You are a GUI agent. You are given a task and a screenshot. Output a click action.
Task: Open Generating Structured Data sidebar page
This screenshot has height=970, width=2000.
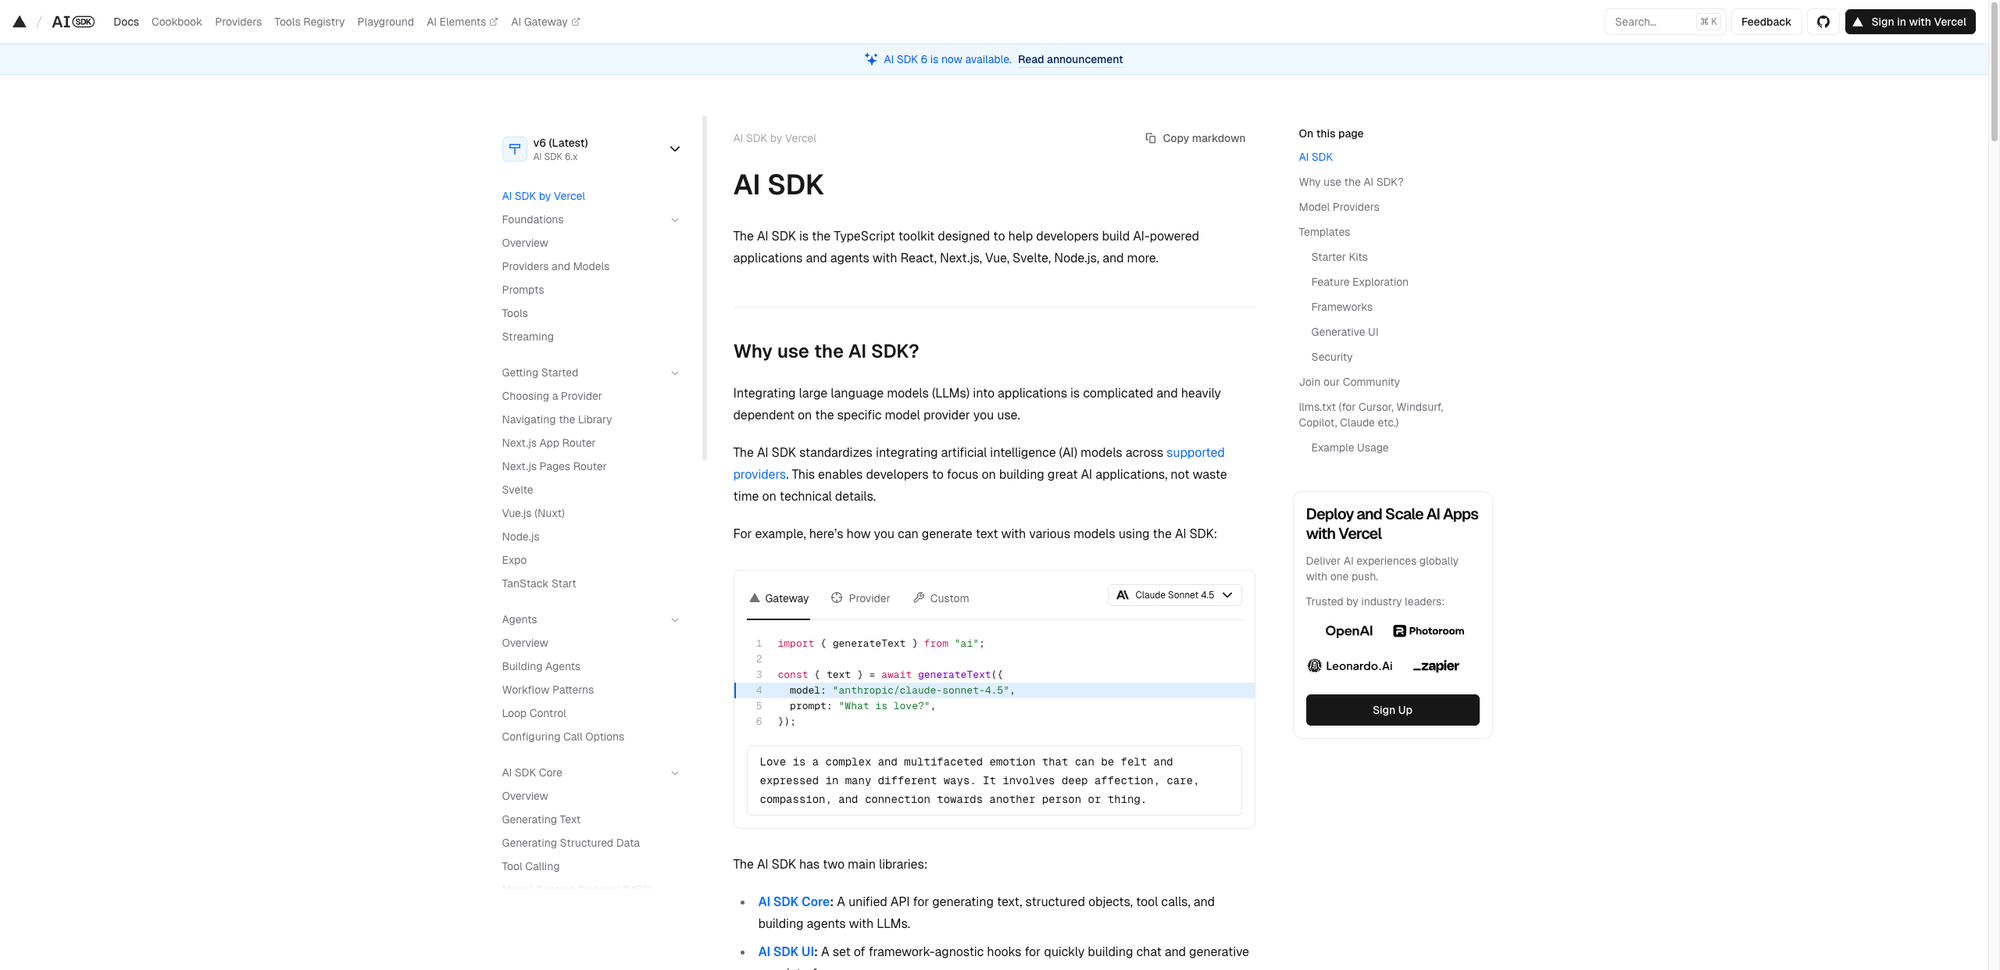coord(571,844)
